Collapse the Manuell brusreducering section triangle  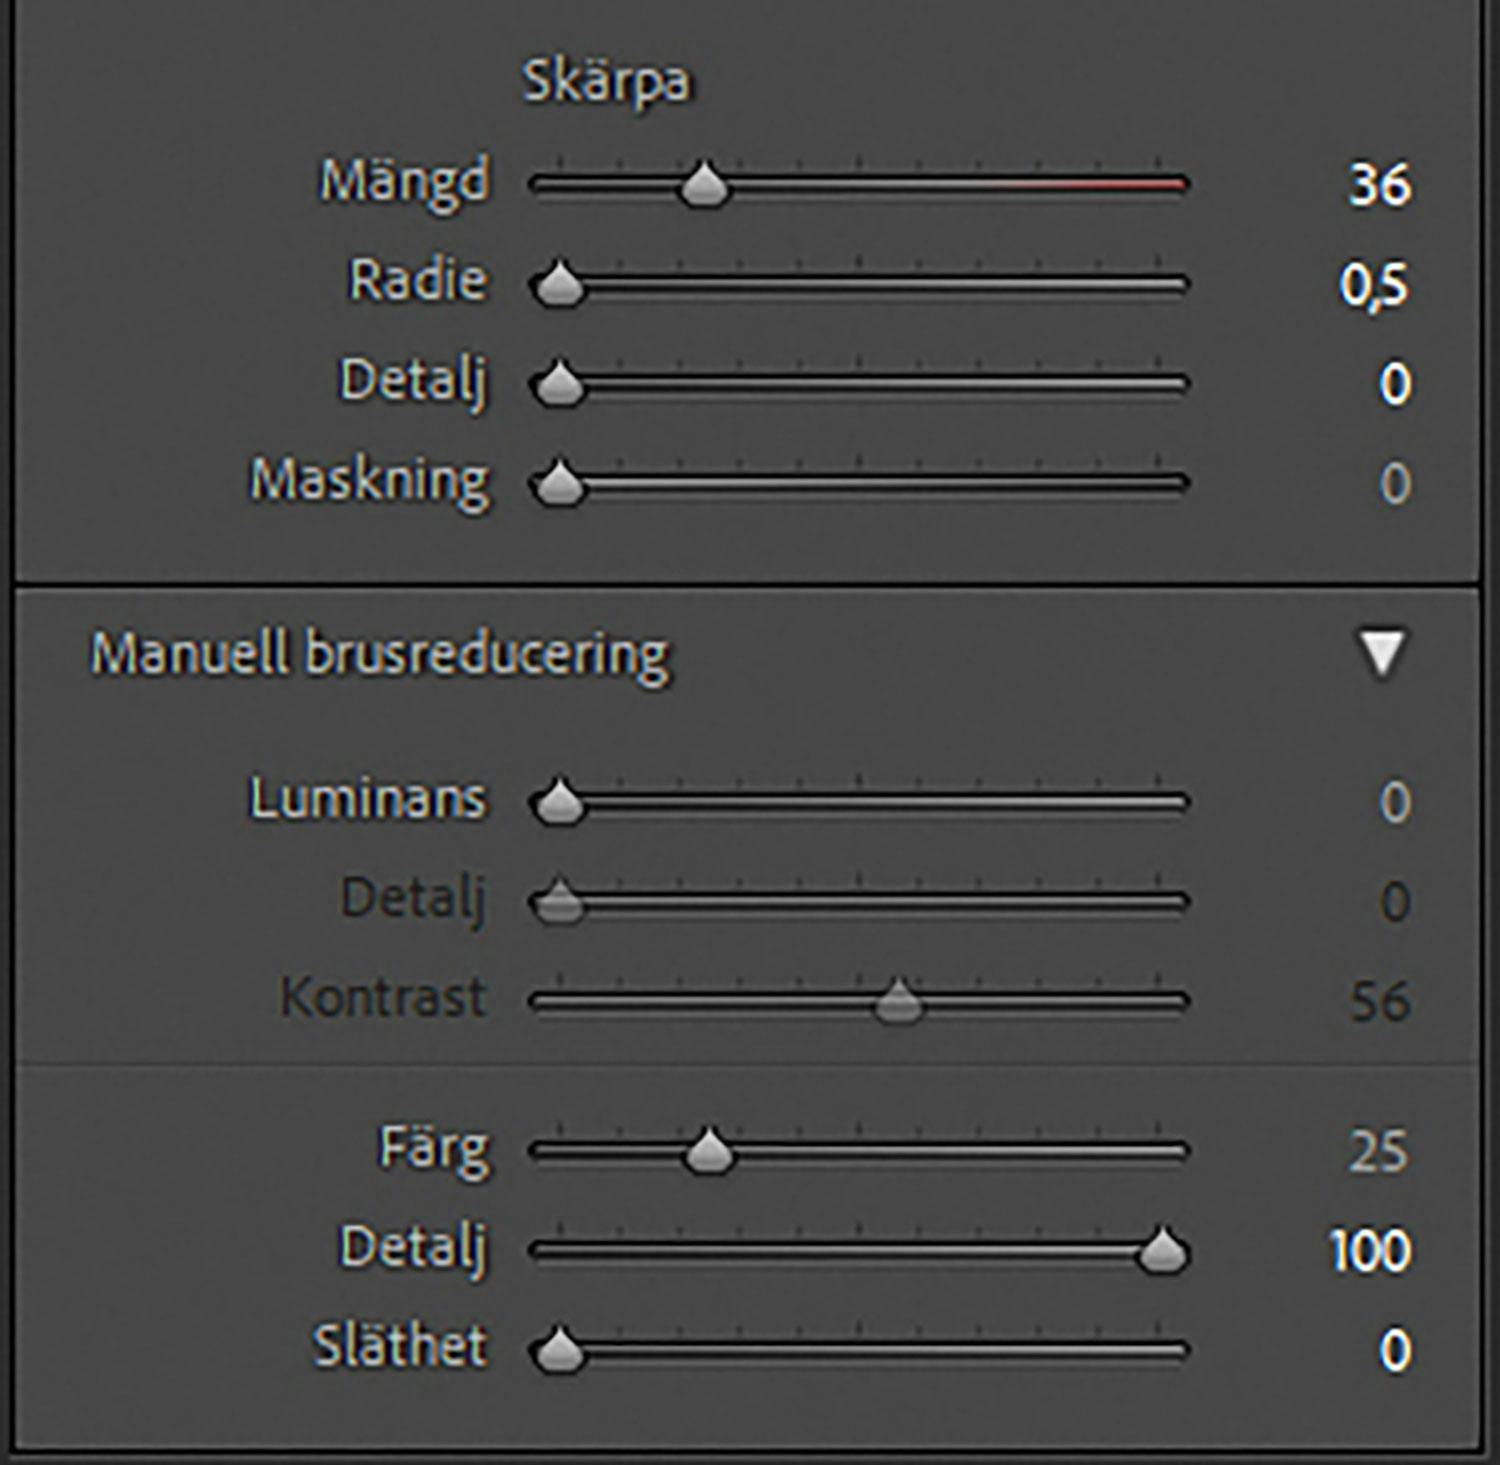pyautogui.click(x=1382, y=653)
